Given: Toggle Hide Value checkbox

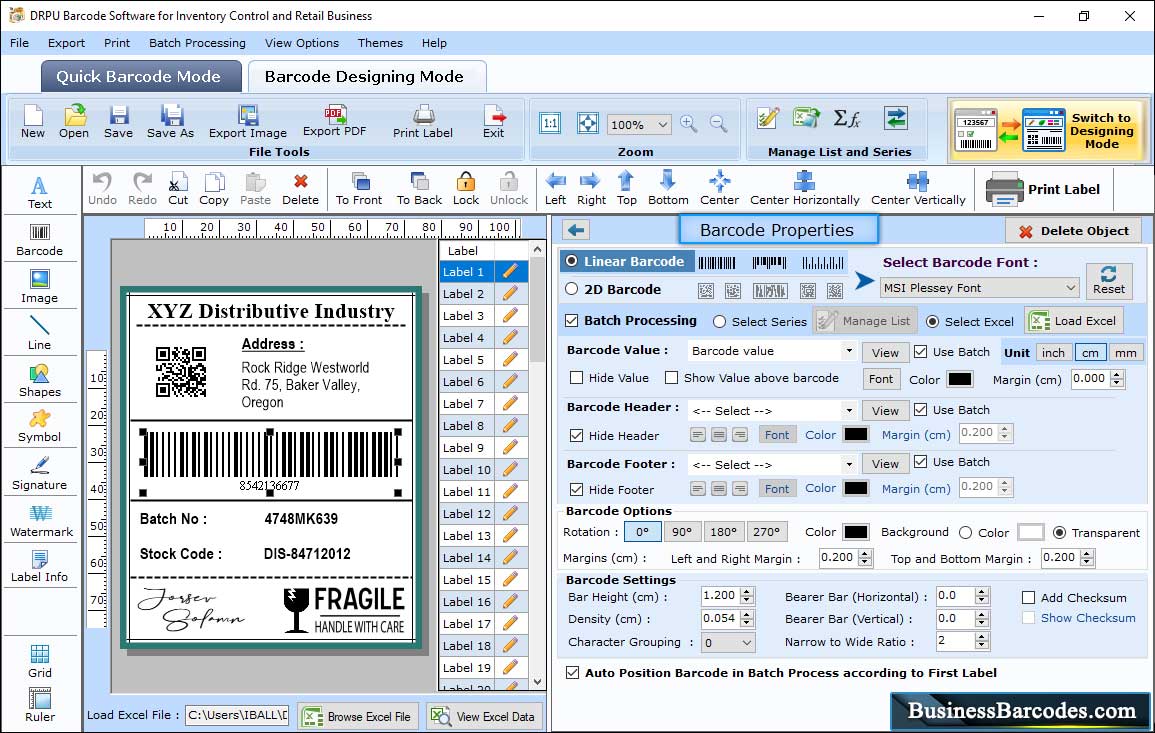Looking at the screenshot, I should [x=577, y=378].
